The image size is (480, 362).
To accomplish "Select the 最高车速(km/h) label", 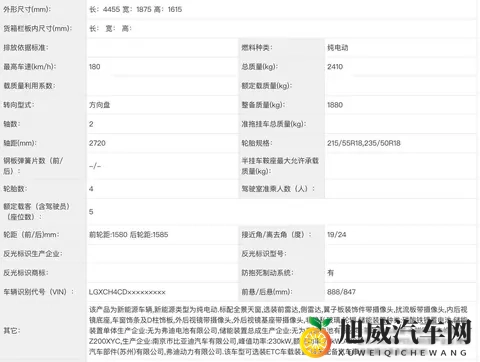I will click(30, 67).
